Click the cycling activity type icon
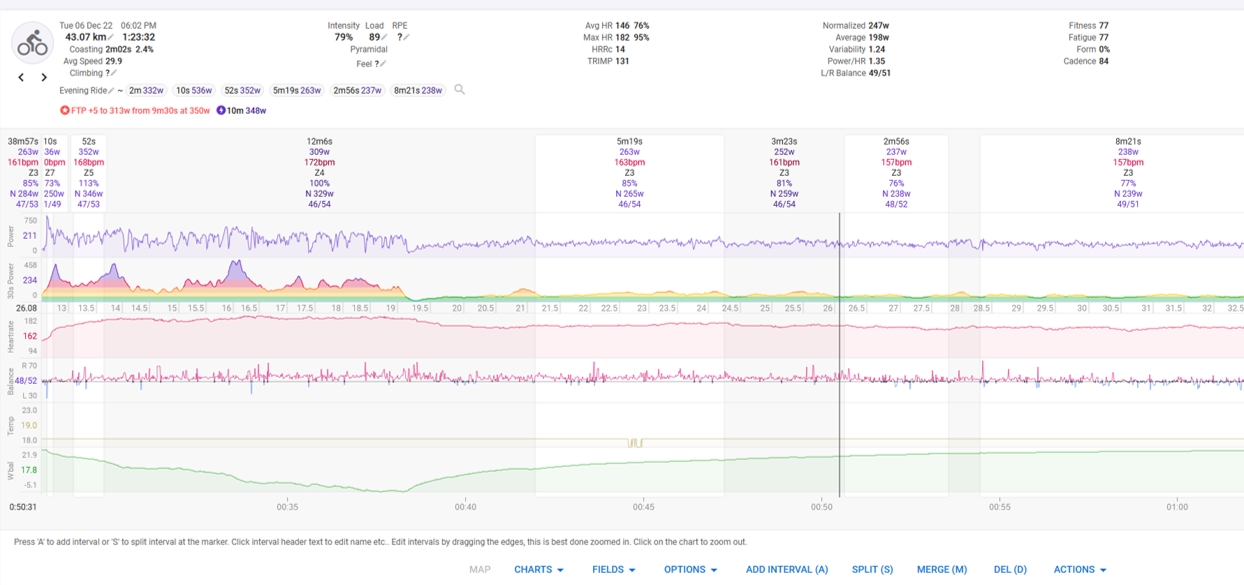This screenshot has width=1244, height=585. click(32, 43)
